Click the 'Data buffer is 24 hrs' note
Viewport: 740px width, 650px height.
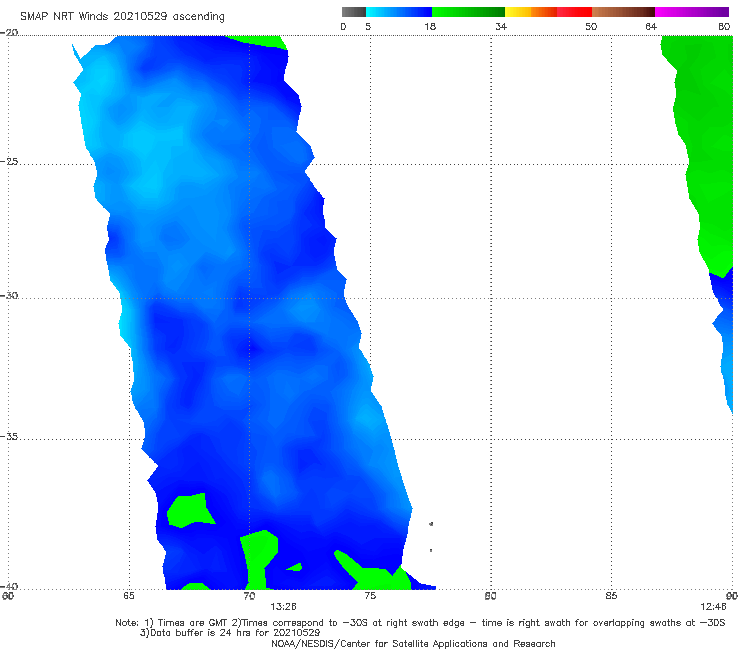click(230, 633)
